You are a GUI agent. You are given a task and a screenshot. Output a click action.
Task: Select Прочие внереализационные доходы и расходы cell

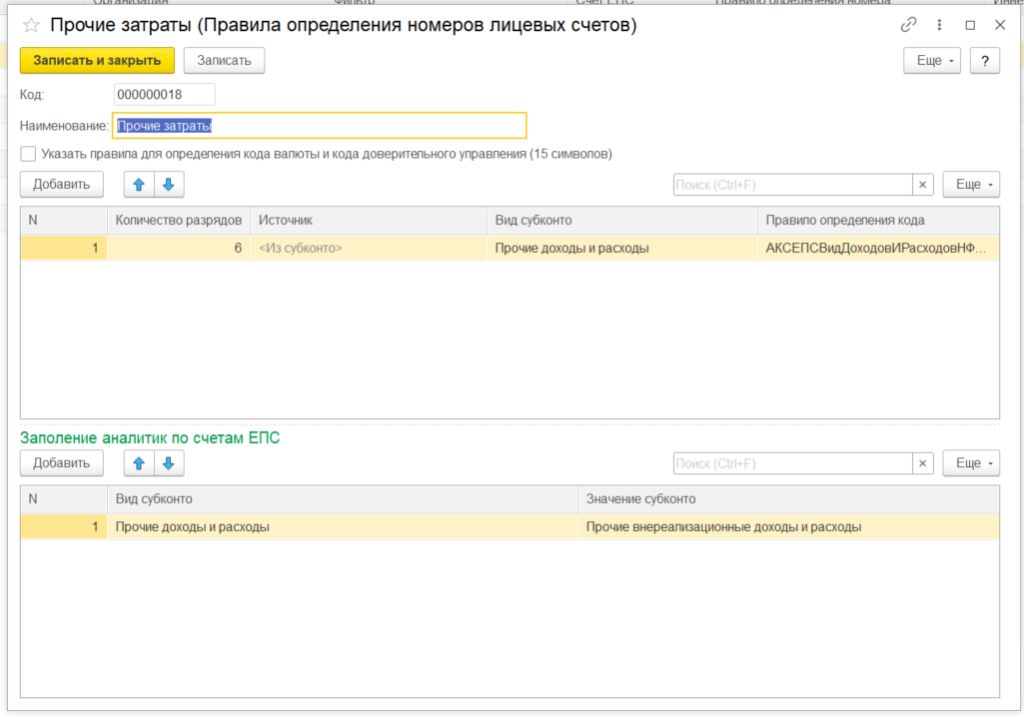tap(723, 527)
